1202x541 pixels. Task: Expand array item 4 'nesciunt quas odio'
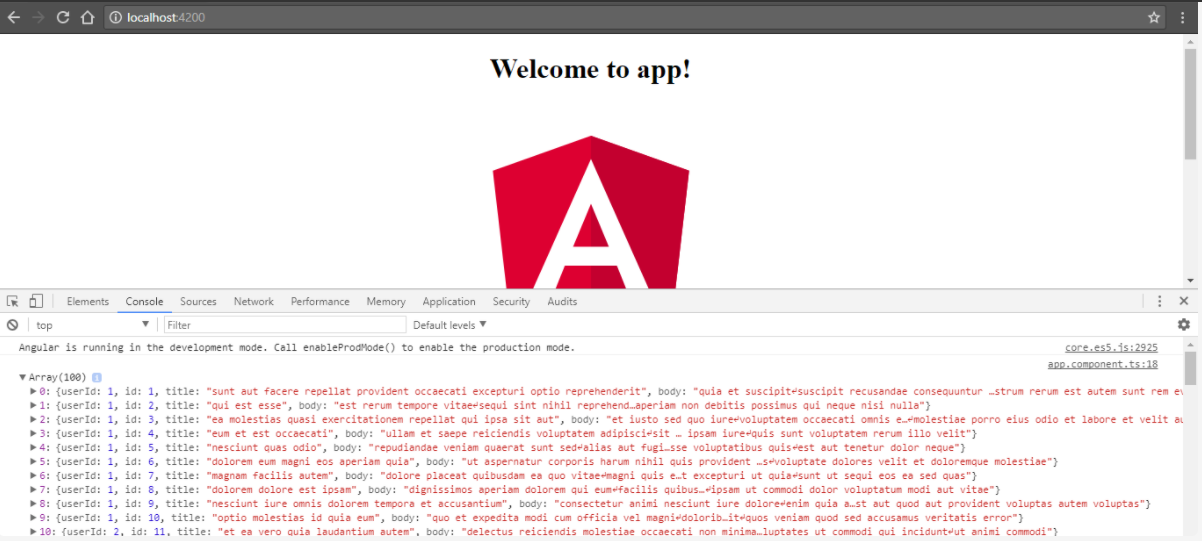tap(34, 447)
